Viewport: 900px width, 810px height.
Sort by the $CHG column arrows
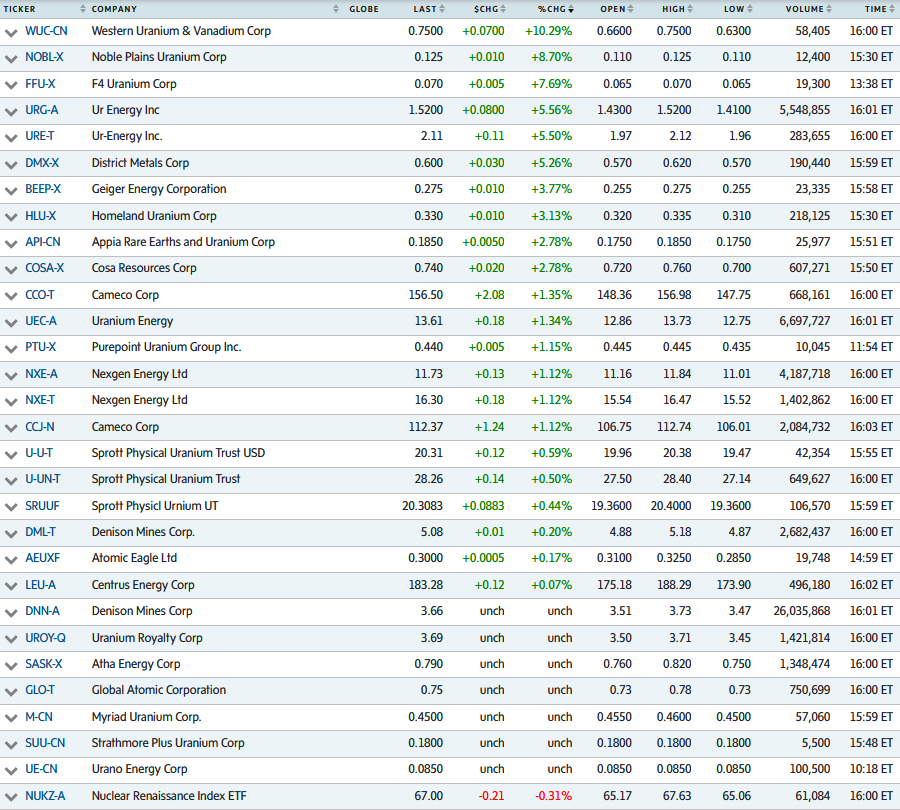503,9
